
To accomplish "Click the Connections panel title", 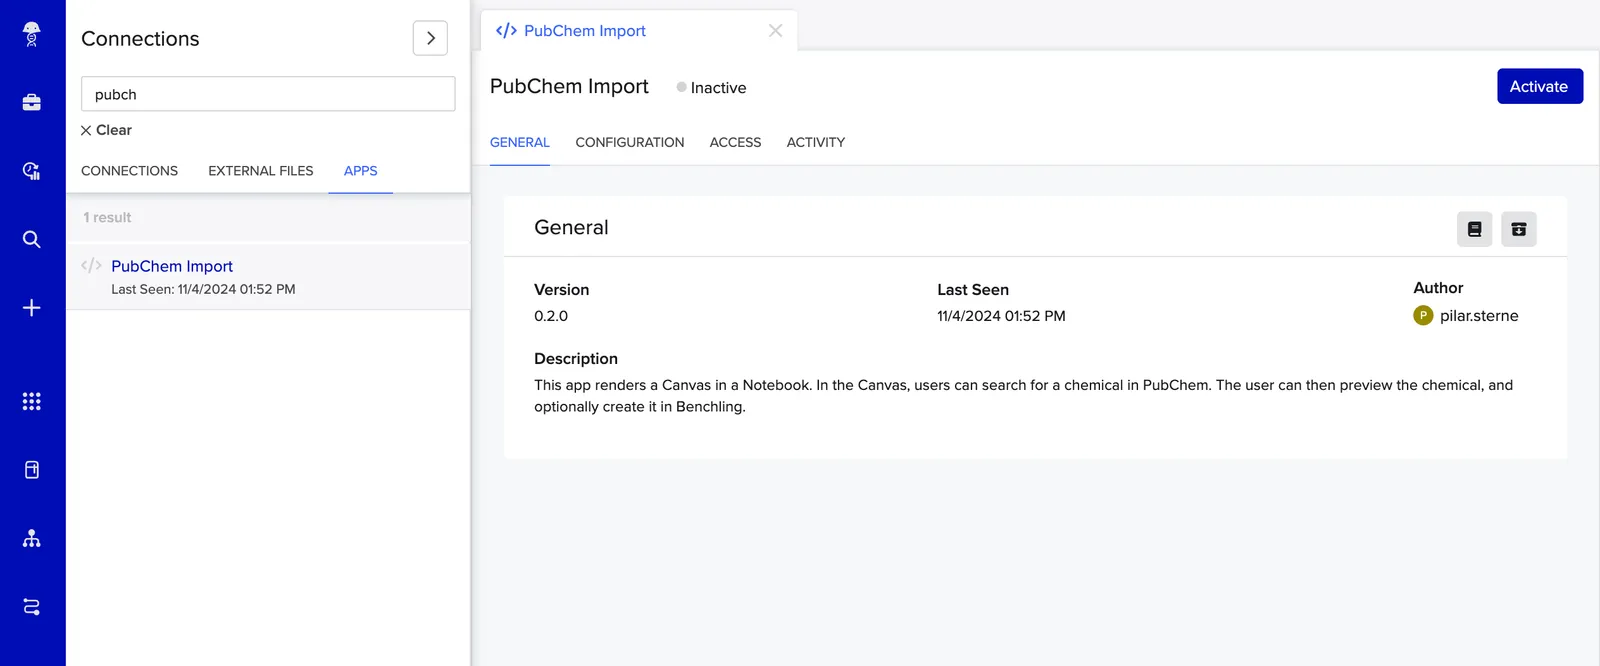I will [x=140, y=38].
